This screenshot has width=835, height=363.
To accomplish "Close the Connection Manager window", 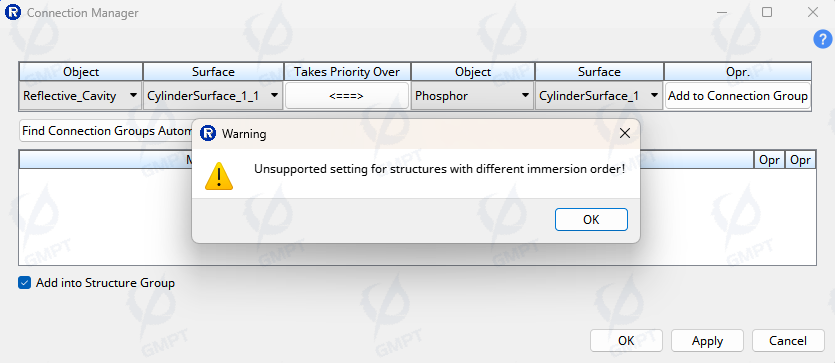I will [813, 12].
